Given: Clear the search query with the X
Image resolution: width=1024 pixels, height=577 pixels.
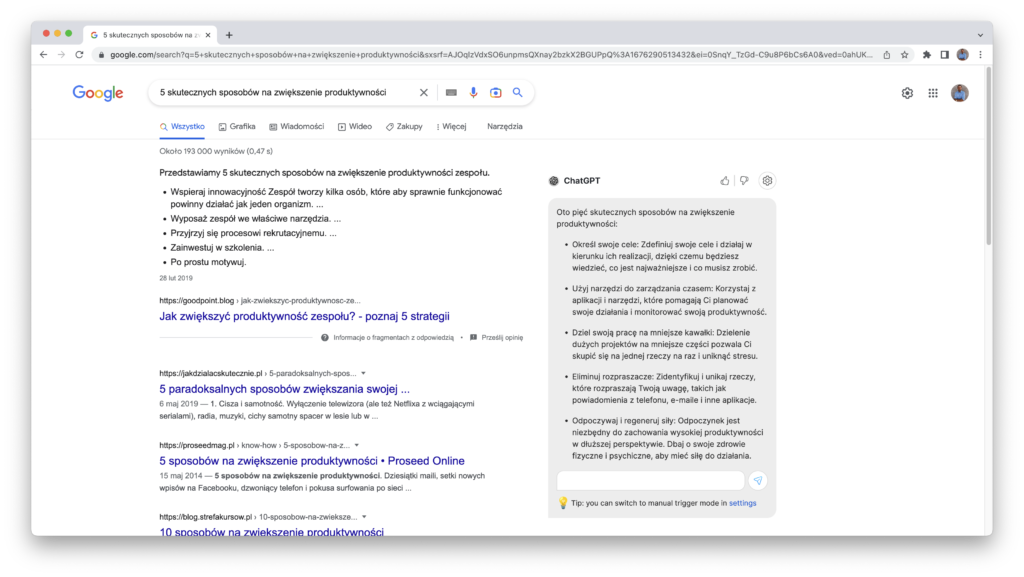Looking at the screenshot, I should click(x=423, y=93).
